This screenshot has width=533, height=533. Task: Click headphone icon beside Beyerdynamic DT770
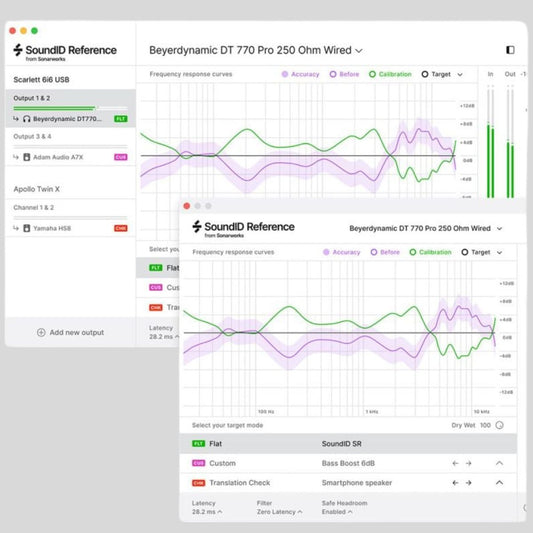tap(27, 119)
